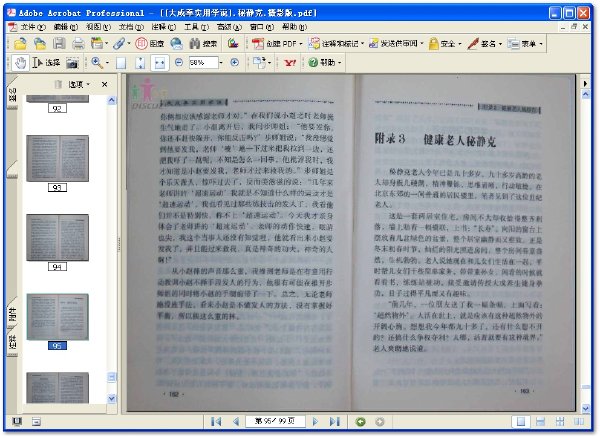Activate the 选择 text select tool
The width and height of the screenshot is (600, 438).
[46, 63]
